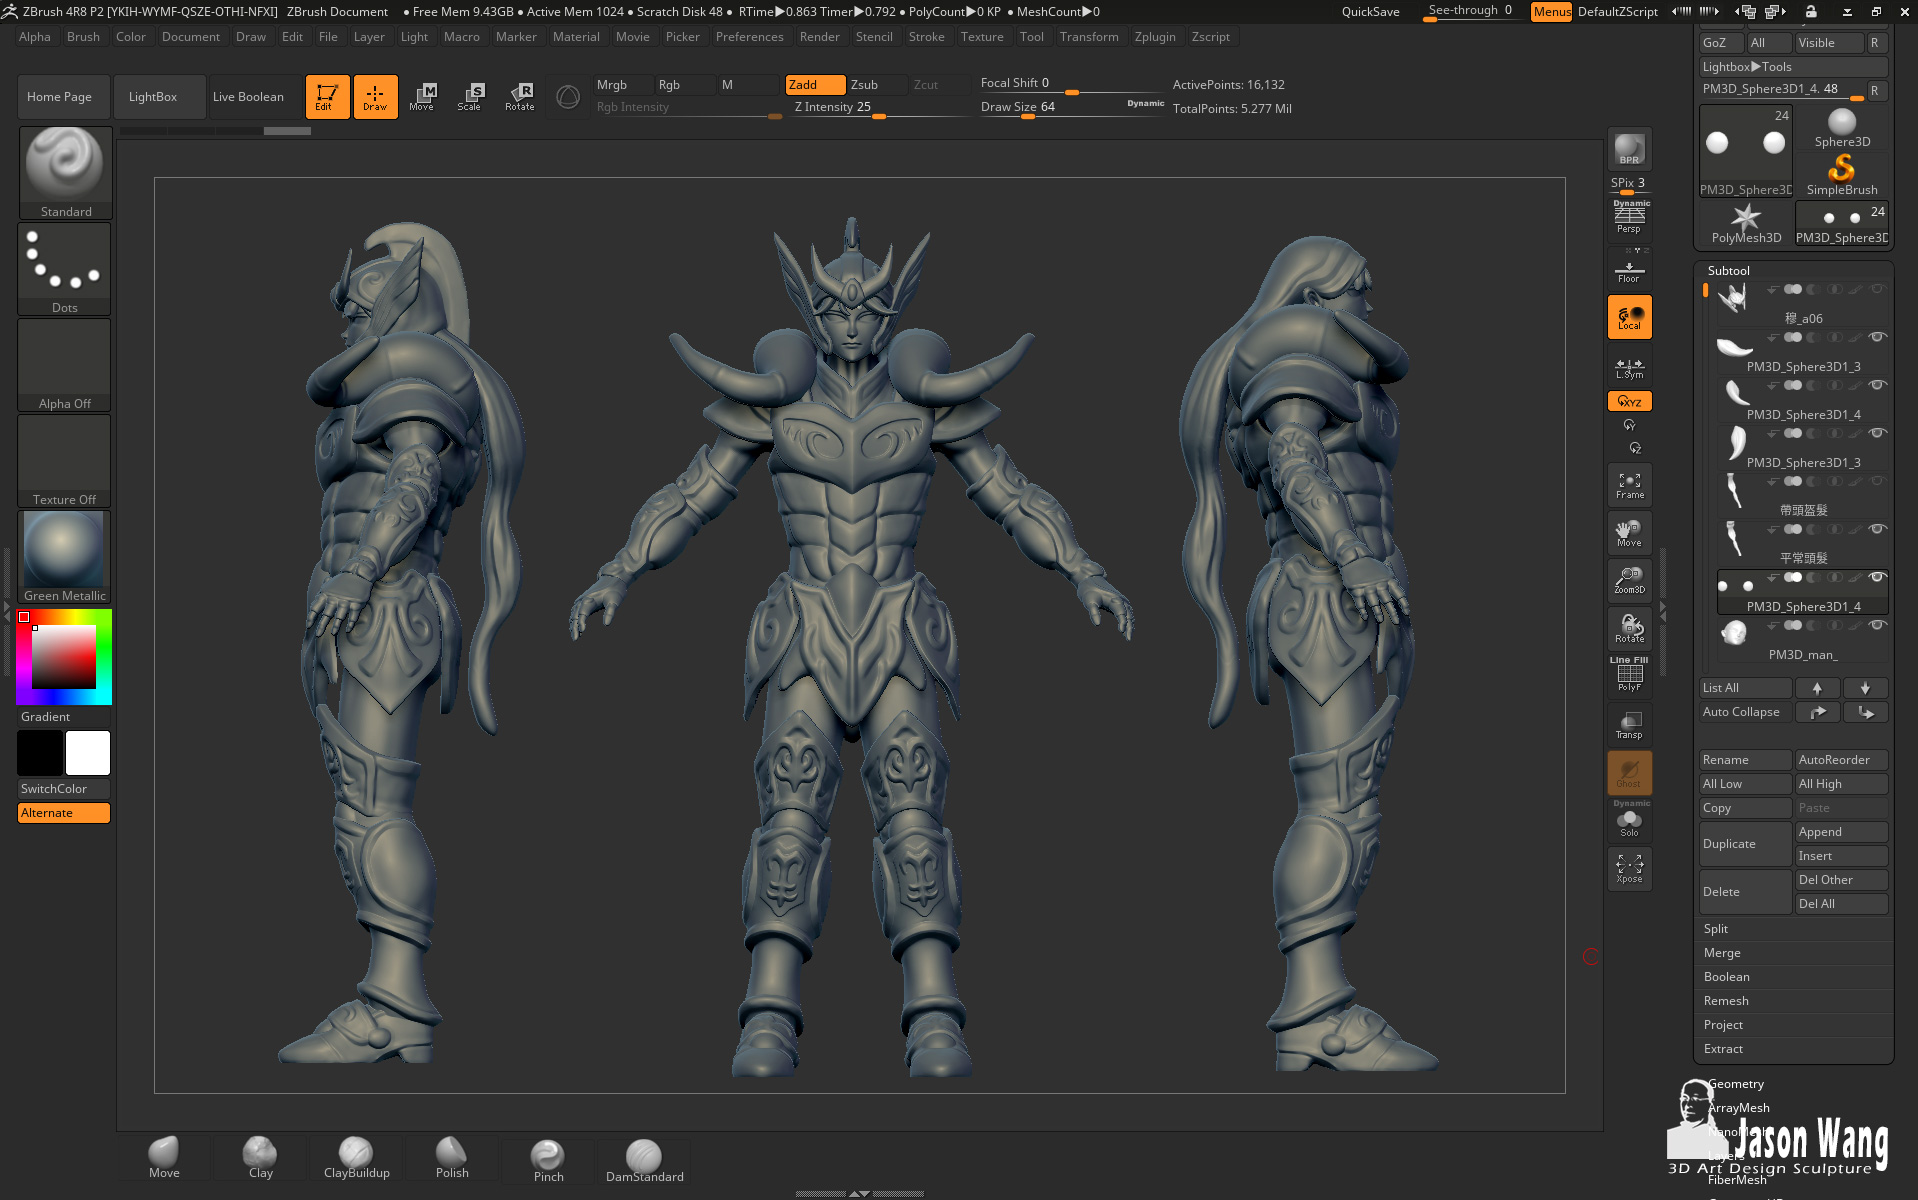1918x1200 pixels.
Task: Select the DamStandard brush
Action: 644,1157
